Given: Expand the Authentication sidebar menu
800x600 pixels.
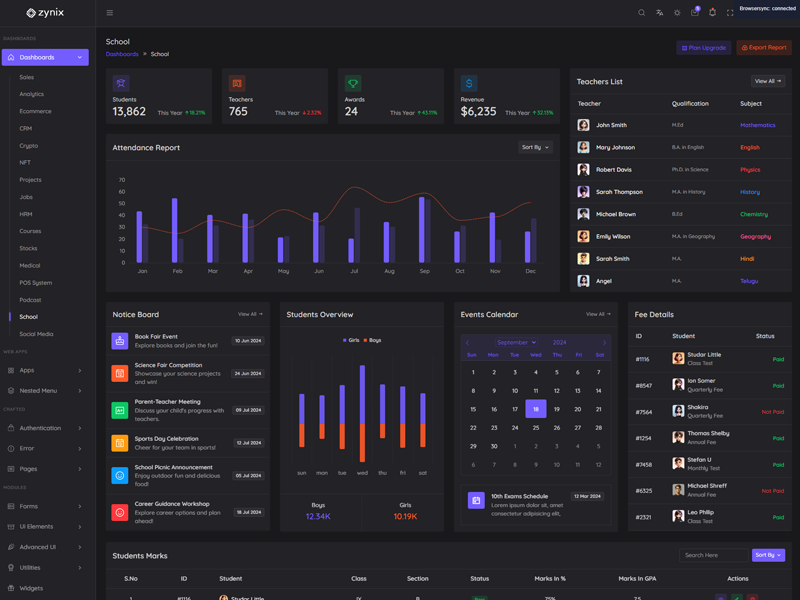Looking at the screenshot, I should click(x=44, y=428).
